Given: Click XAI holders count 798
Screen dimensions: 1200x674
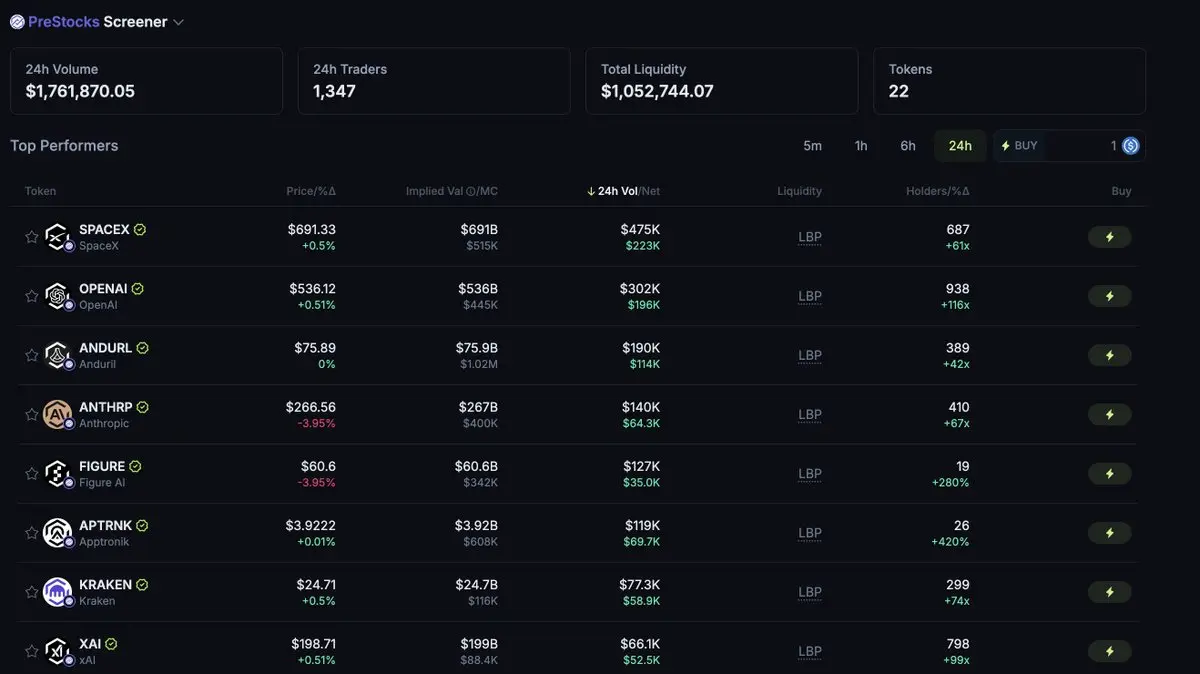Looking at the screenshot, I should pyautogui.click(x=958, y=644).
